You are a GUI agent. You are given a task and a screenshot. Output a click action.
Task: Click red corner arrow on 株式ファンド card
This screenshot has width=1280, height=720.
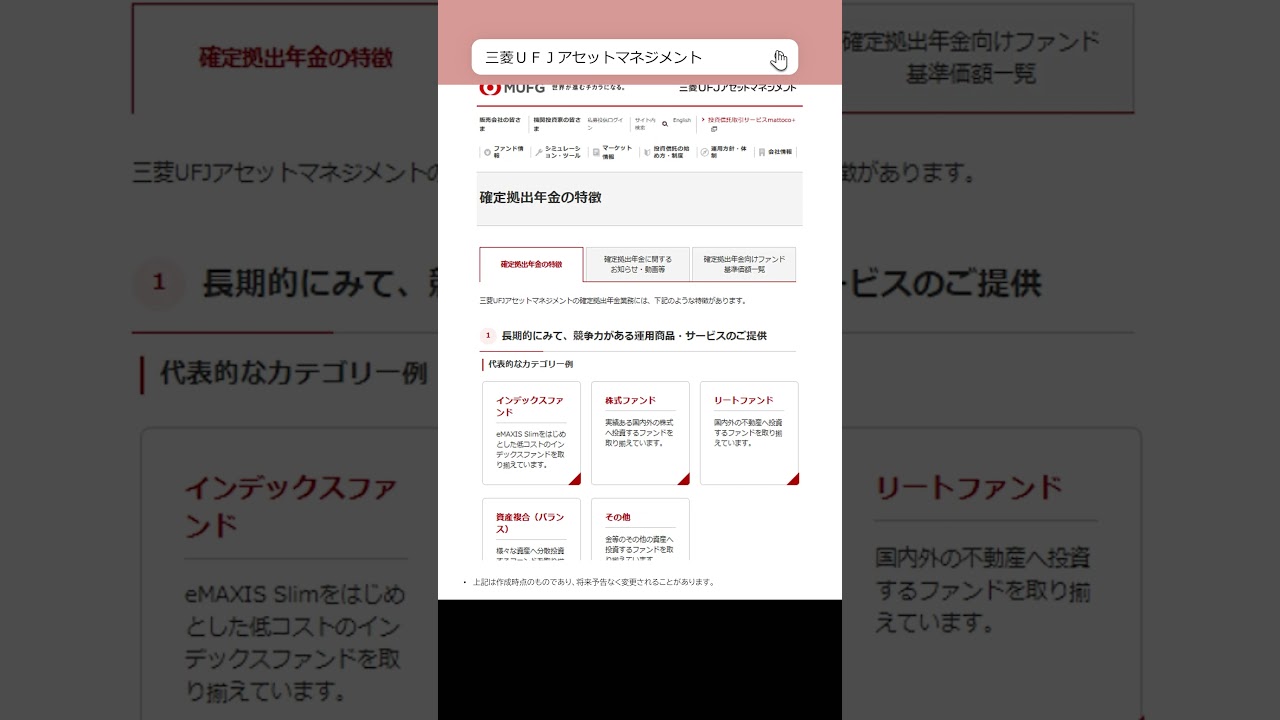tap(684, 479)
